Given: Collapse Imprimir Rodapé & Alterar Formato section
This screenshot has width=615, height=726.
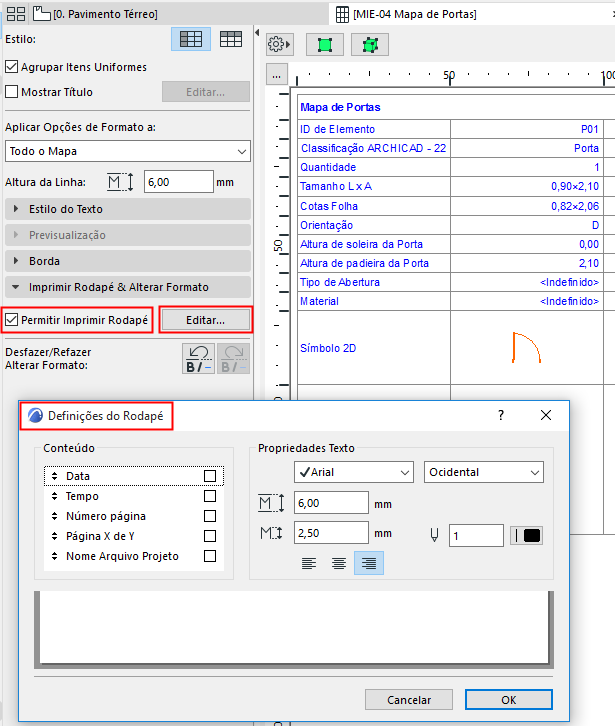Looking at the screenshot, I should pos(128,287).
